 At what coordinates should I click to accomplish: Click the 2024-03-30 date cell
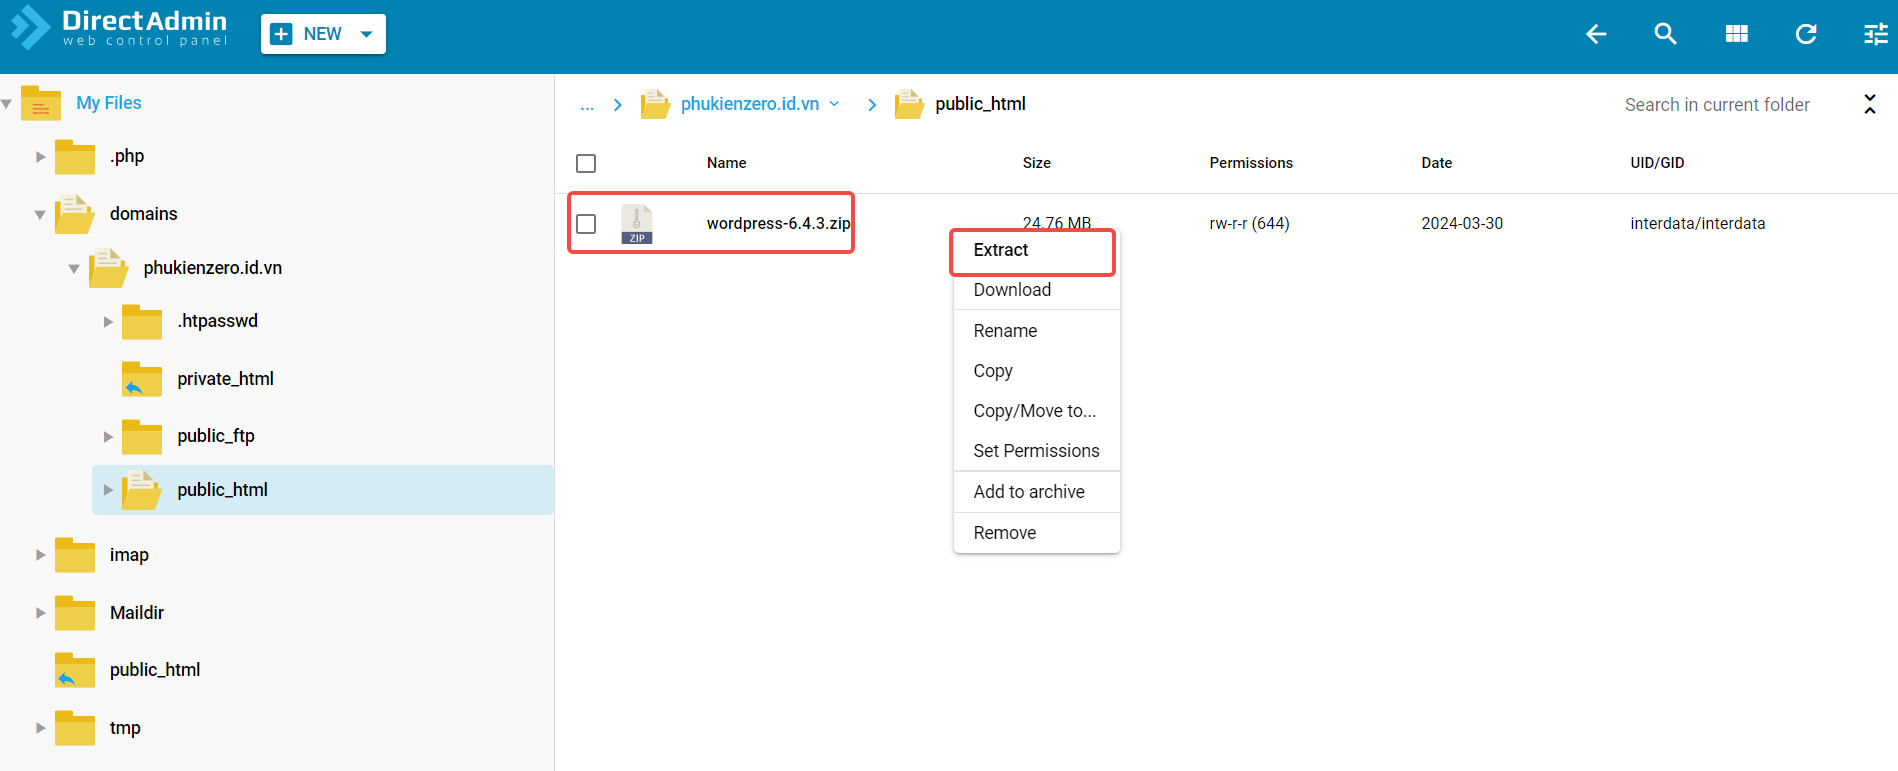point(1462,224)
